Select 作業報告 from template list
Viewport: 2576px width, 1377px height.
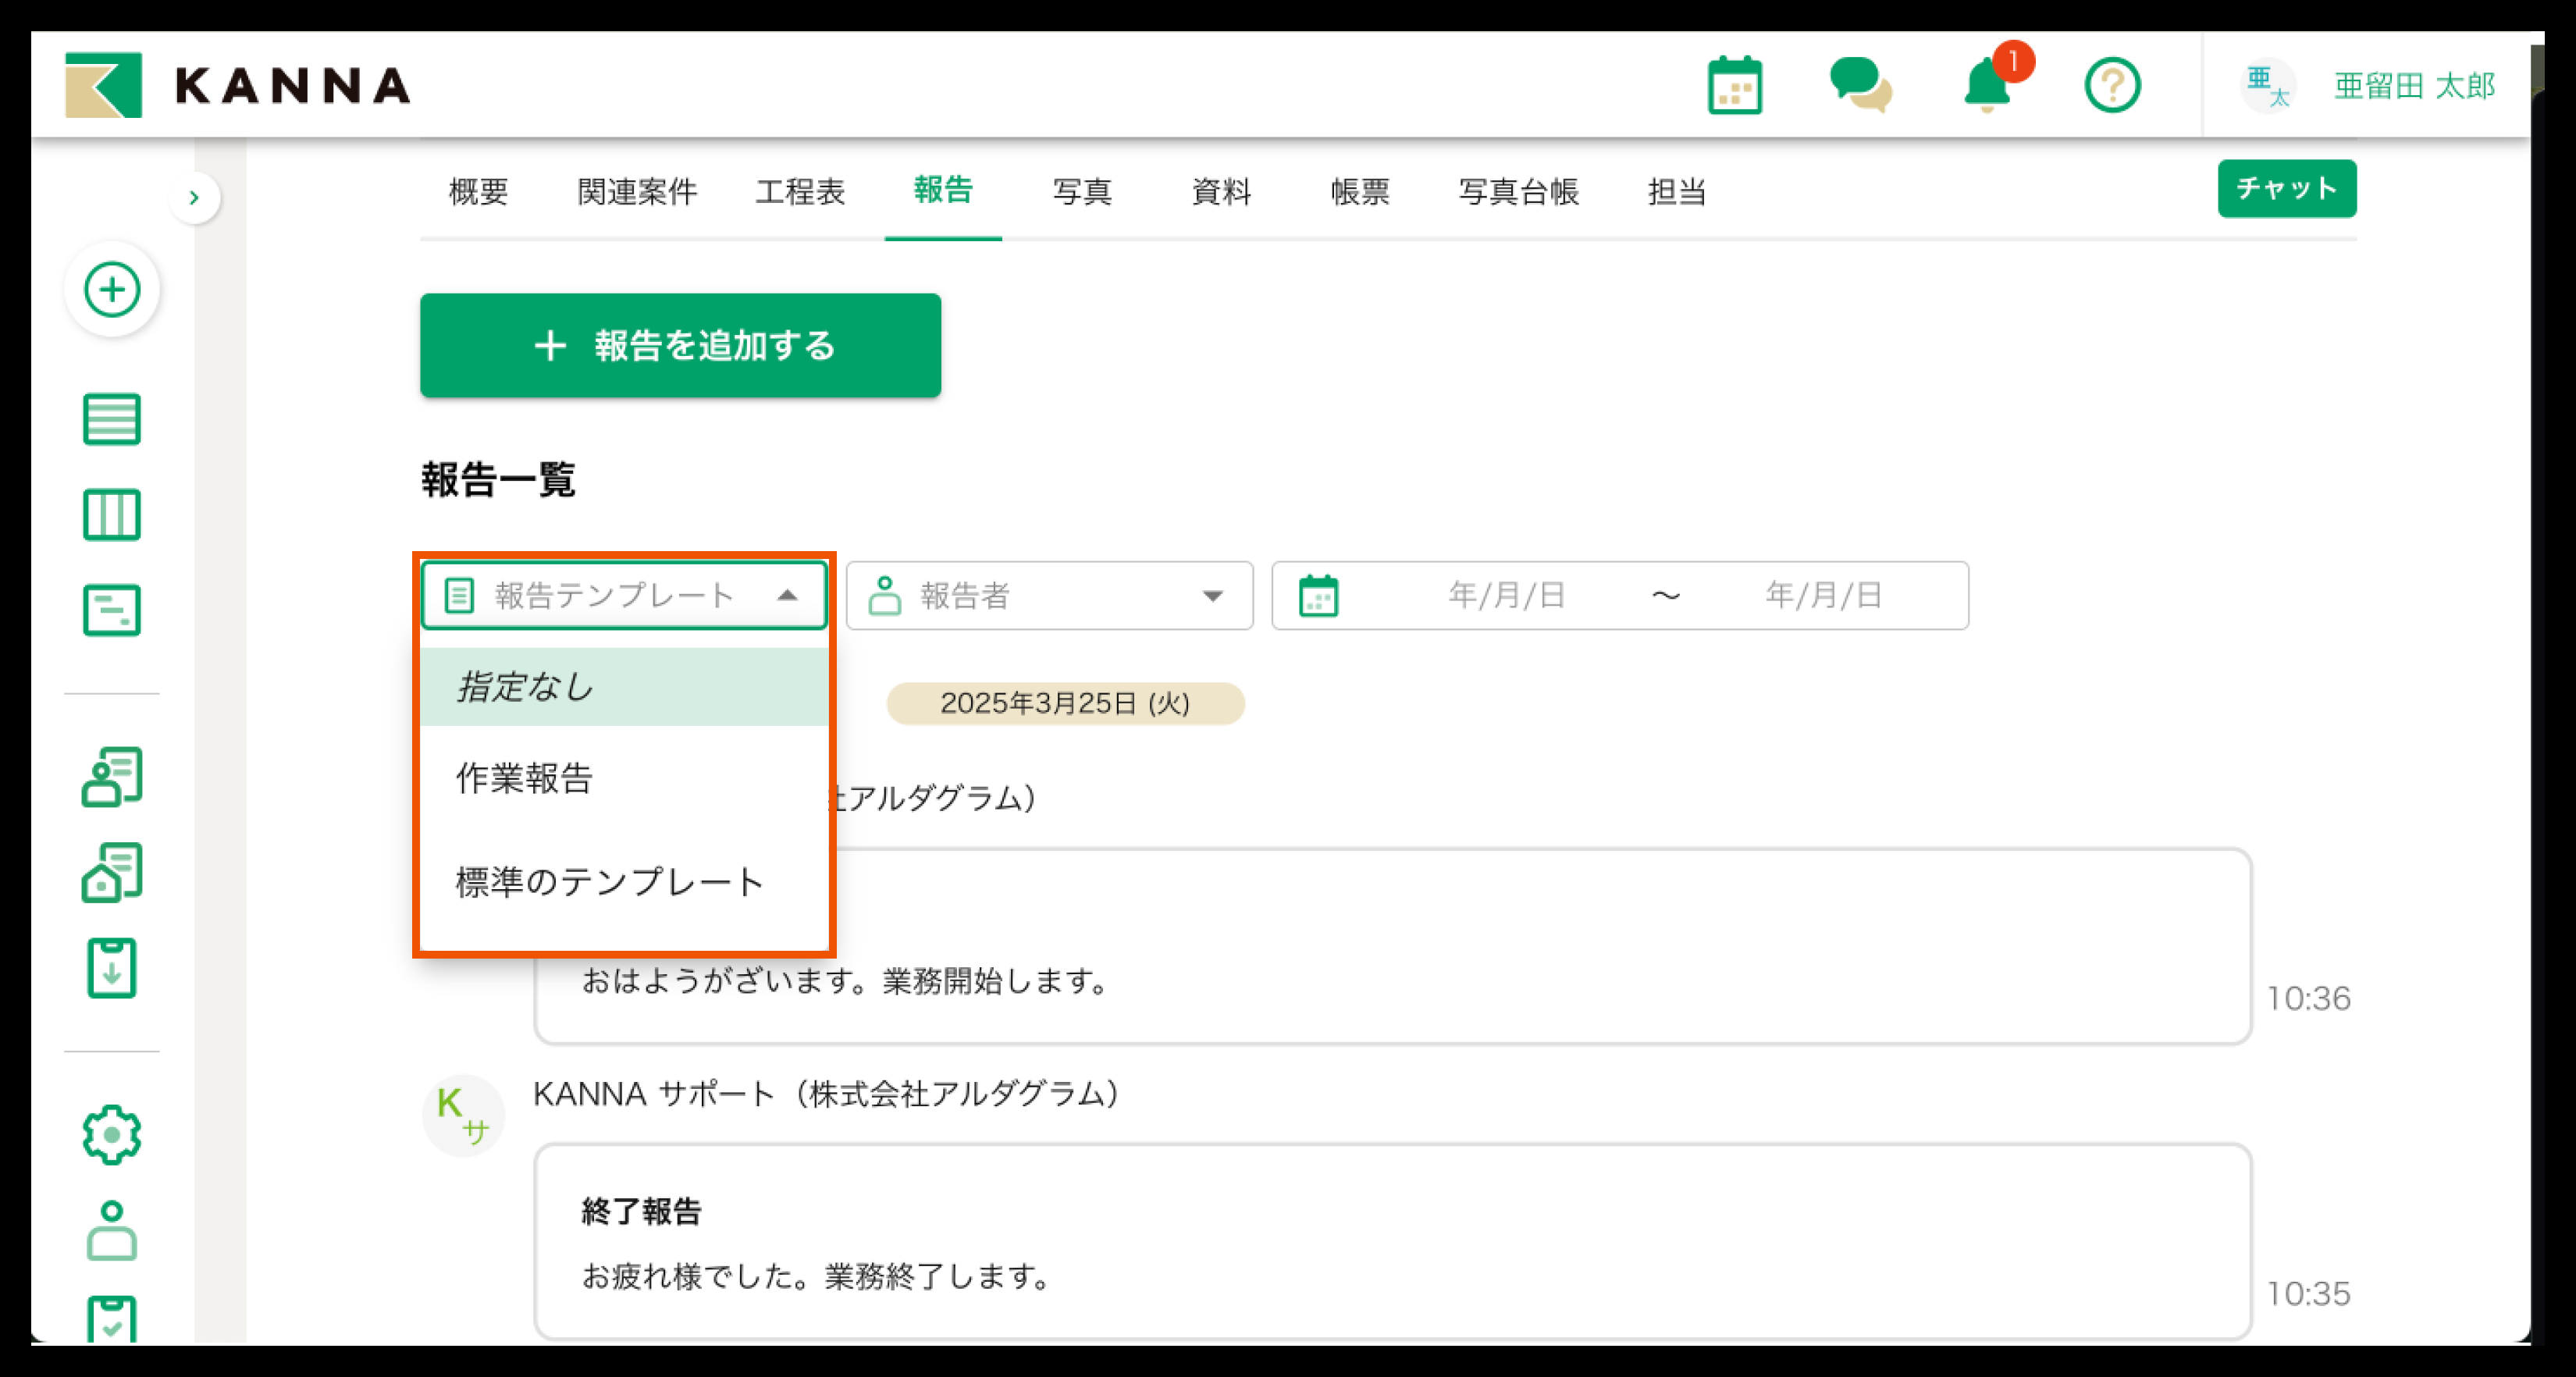[524, 778]
